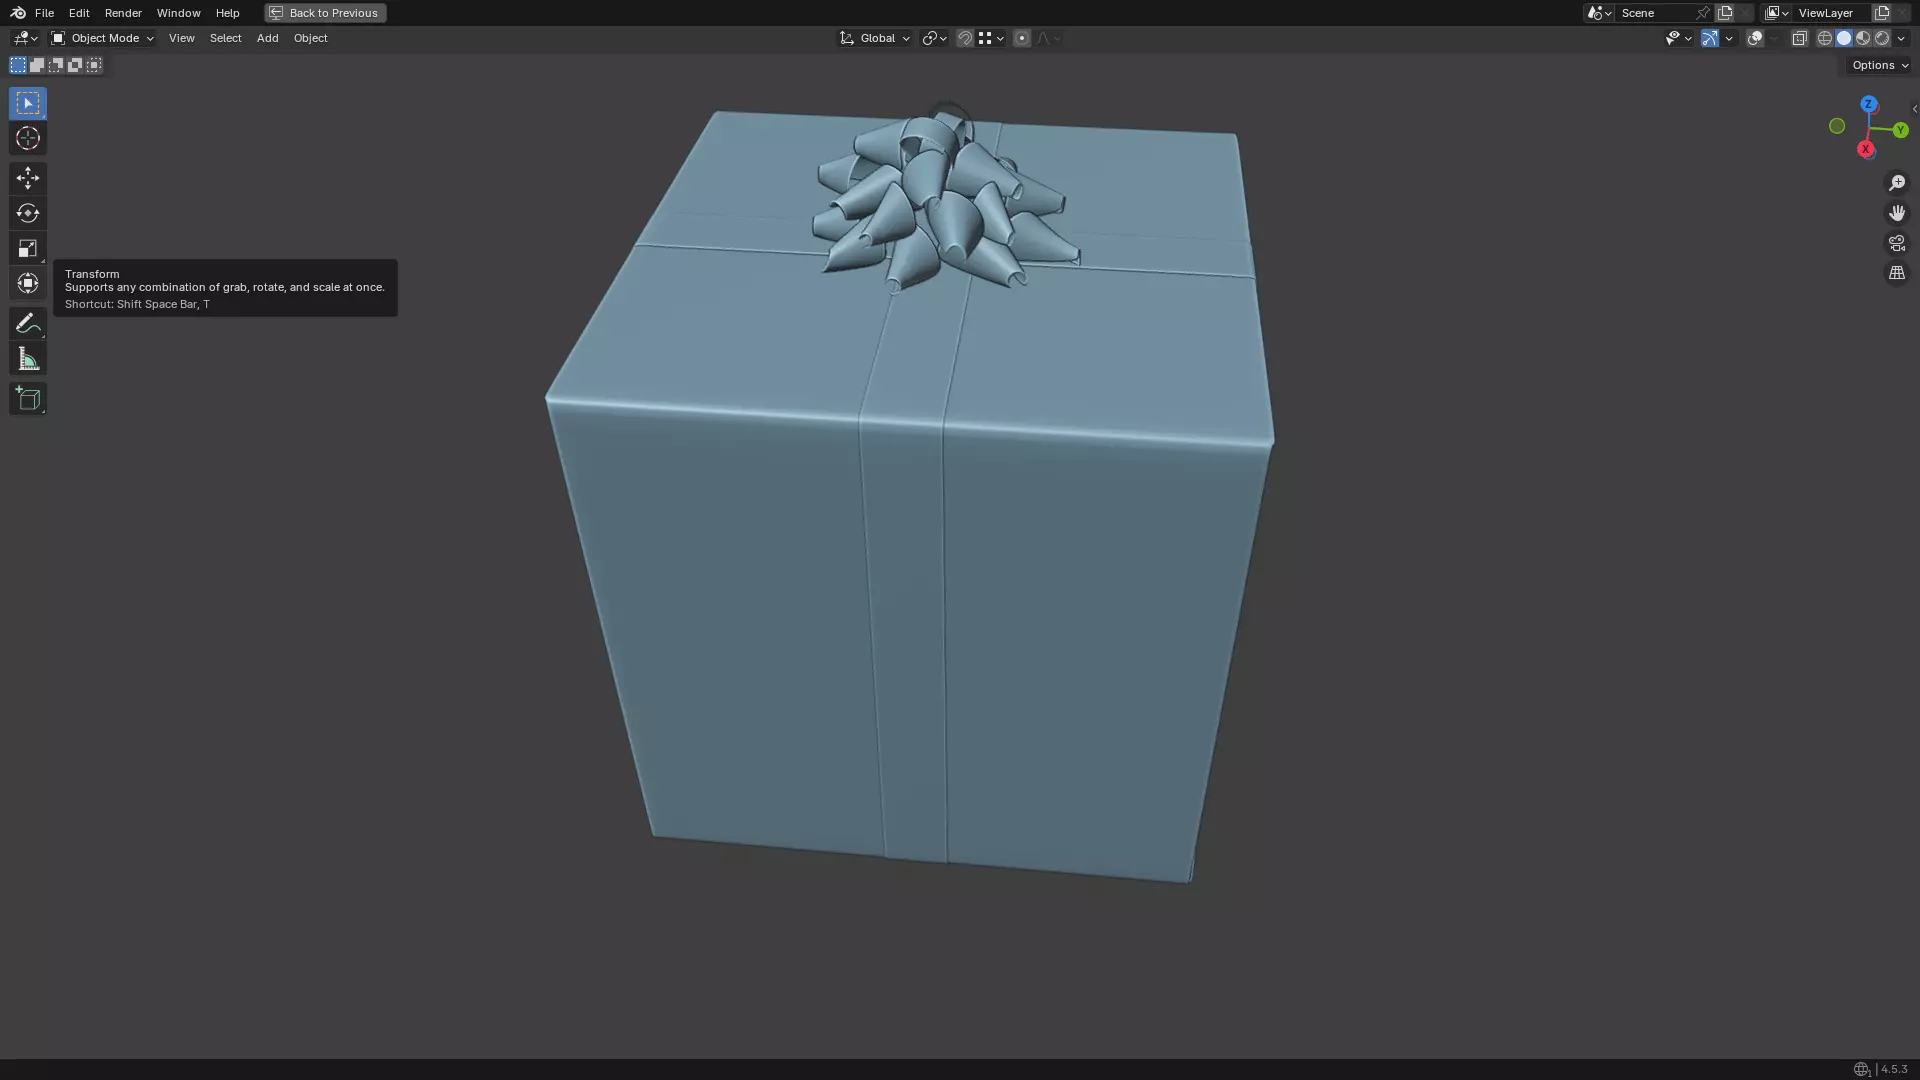Open the pivot point dropdown

click(x=935, y=38)
